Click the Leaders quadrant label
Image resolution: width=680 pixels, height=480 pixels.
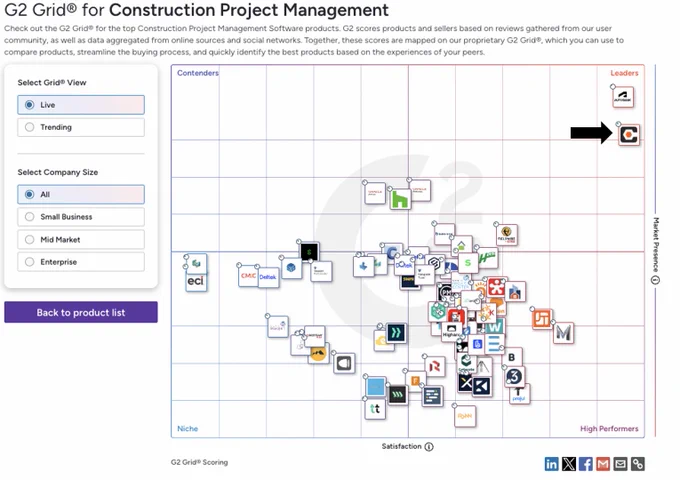pos(624,73)
